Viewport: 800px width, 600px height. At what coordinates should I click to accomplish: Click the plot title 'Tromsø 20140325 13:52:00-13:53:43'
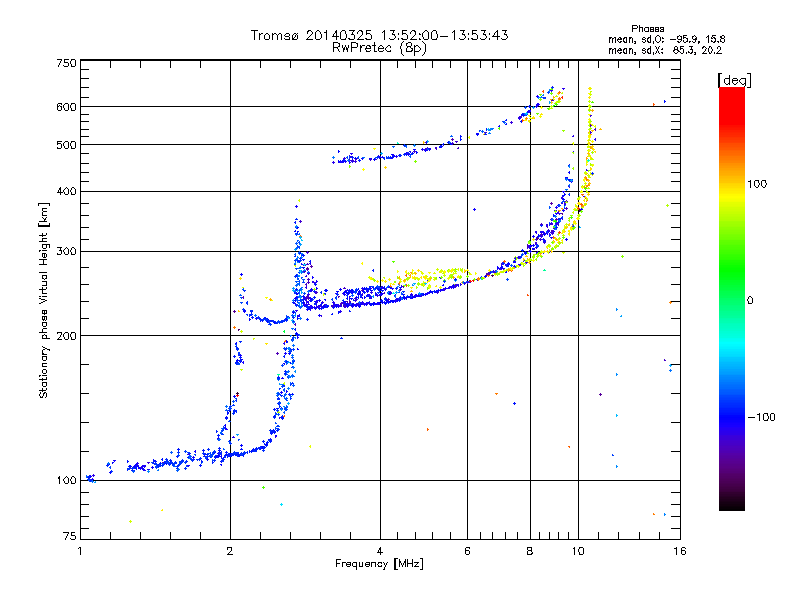pos(379,35)
